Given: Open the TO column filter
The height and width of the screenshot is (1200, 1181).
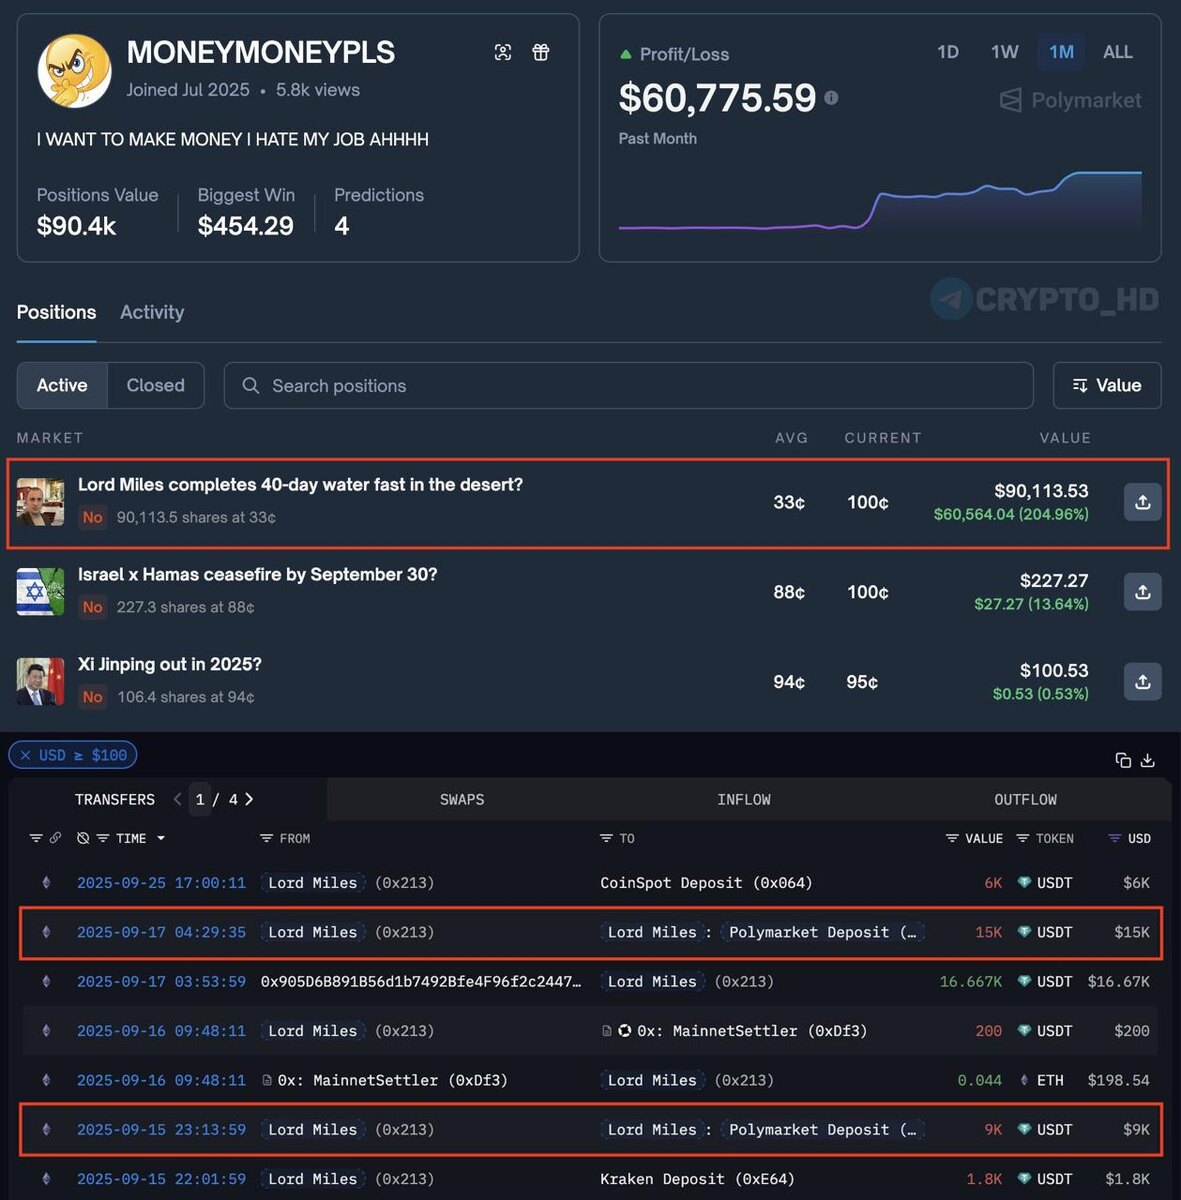Looking at the screenshot, I should [x=606, y=838].
